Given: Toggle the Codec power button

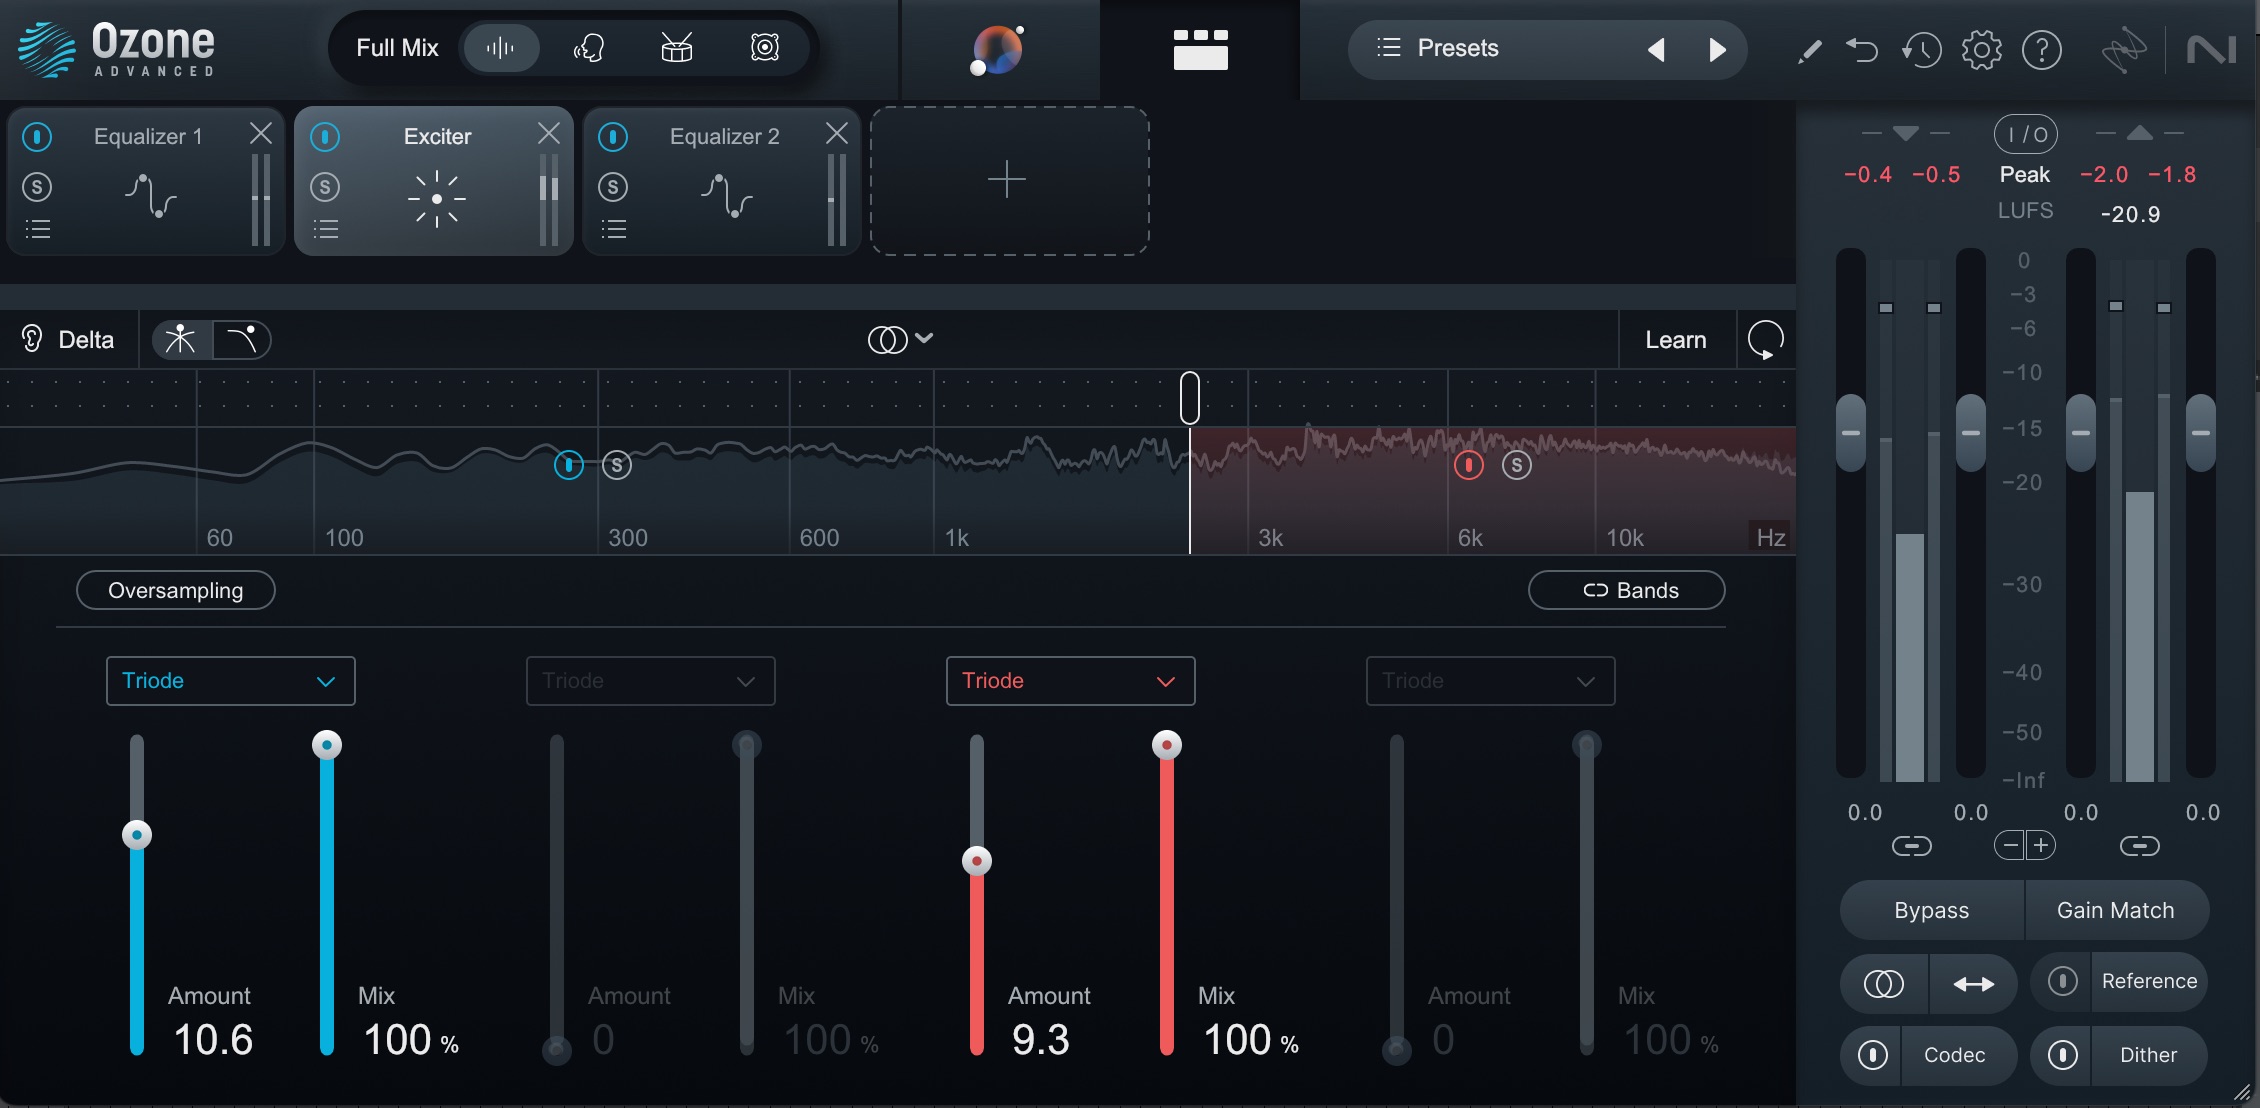Looking at the screenshot, I should coord(1873,1055).
